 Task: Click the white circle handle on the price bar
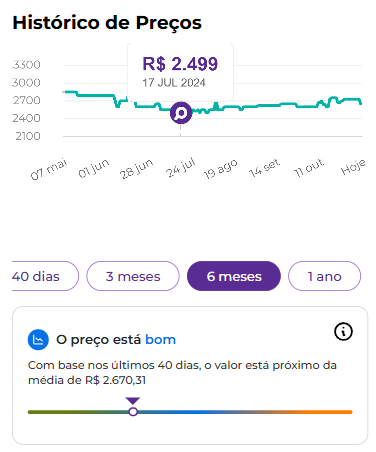(x=133, y=412)
